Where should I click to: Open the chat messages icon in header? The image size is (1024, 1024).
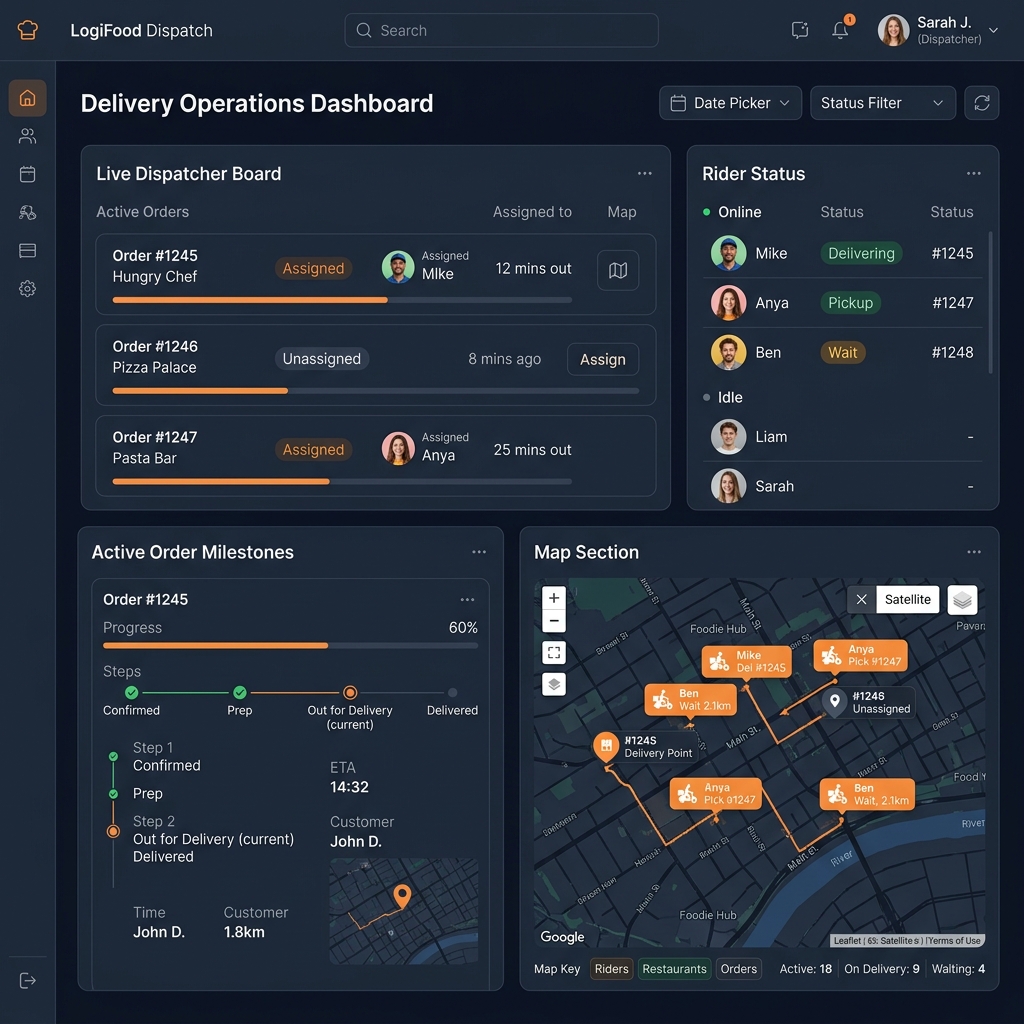coord(800,30)
